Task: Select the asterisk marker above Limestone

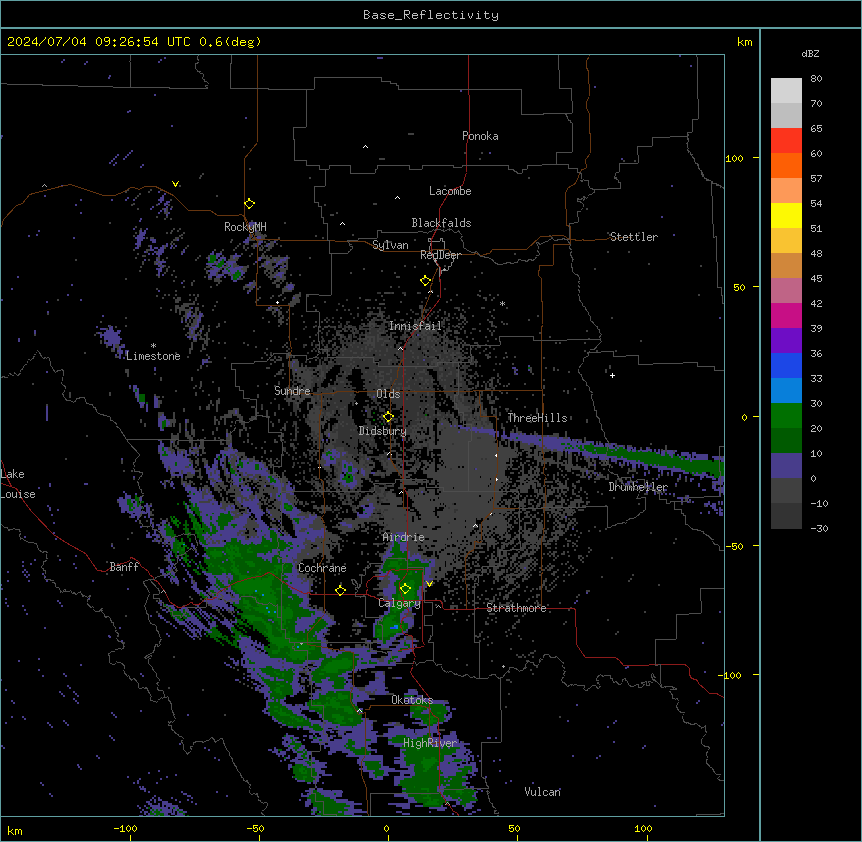Action: [153, 346]
